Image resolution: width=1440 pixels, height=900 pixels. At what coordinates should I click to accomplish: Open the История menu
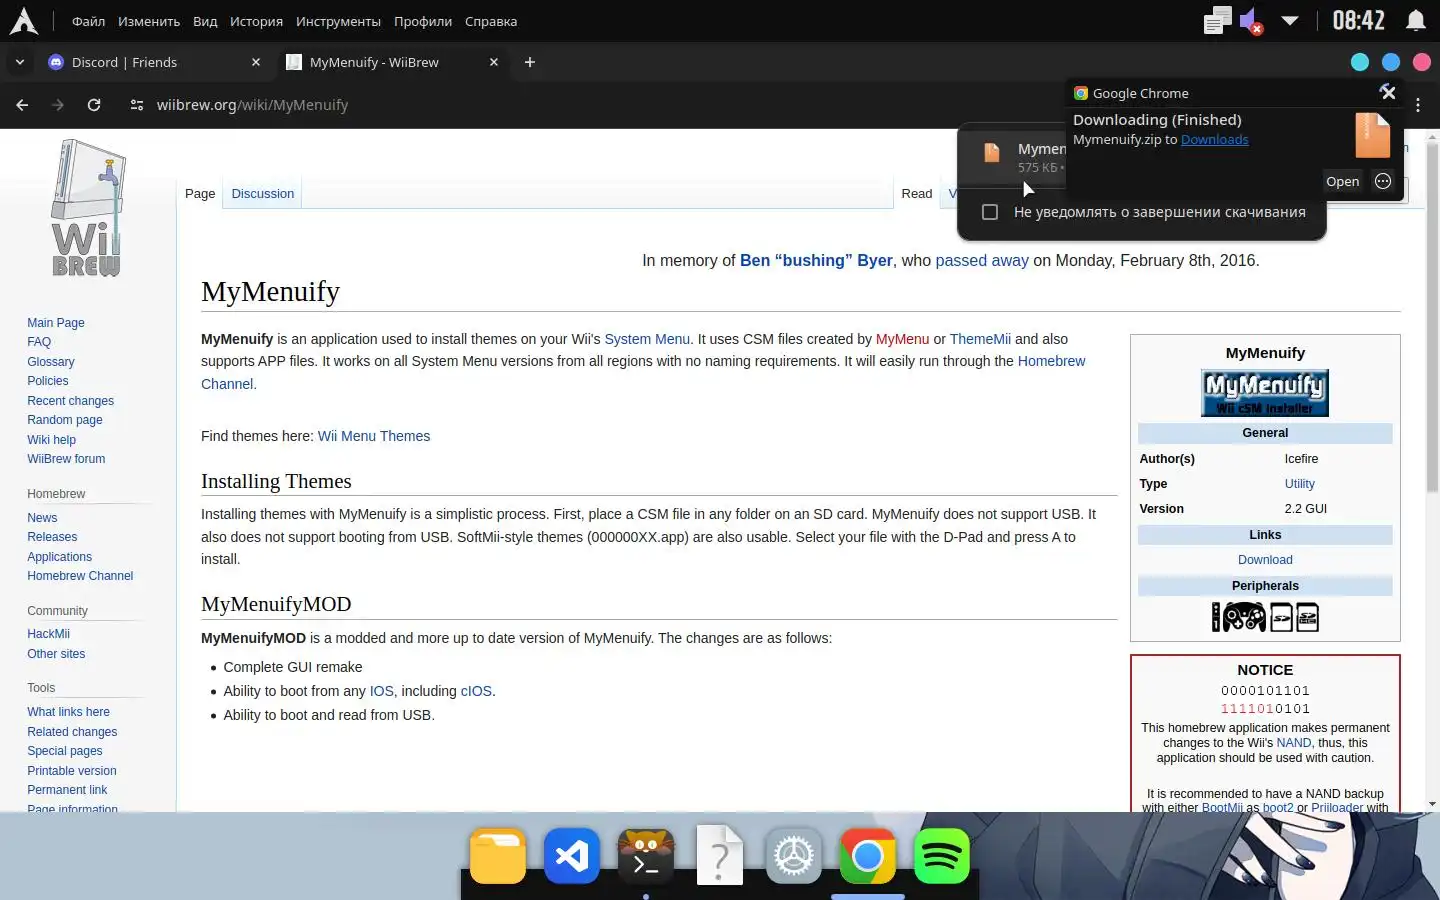256,21
